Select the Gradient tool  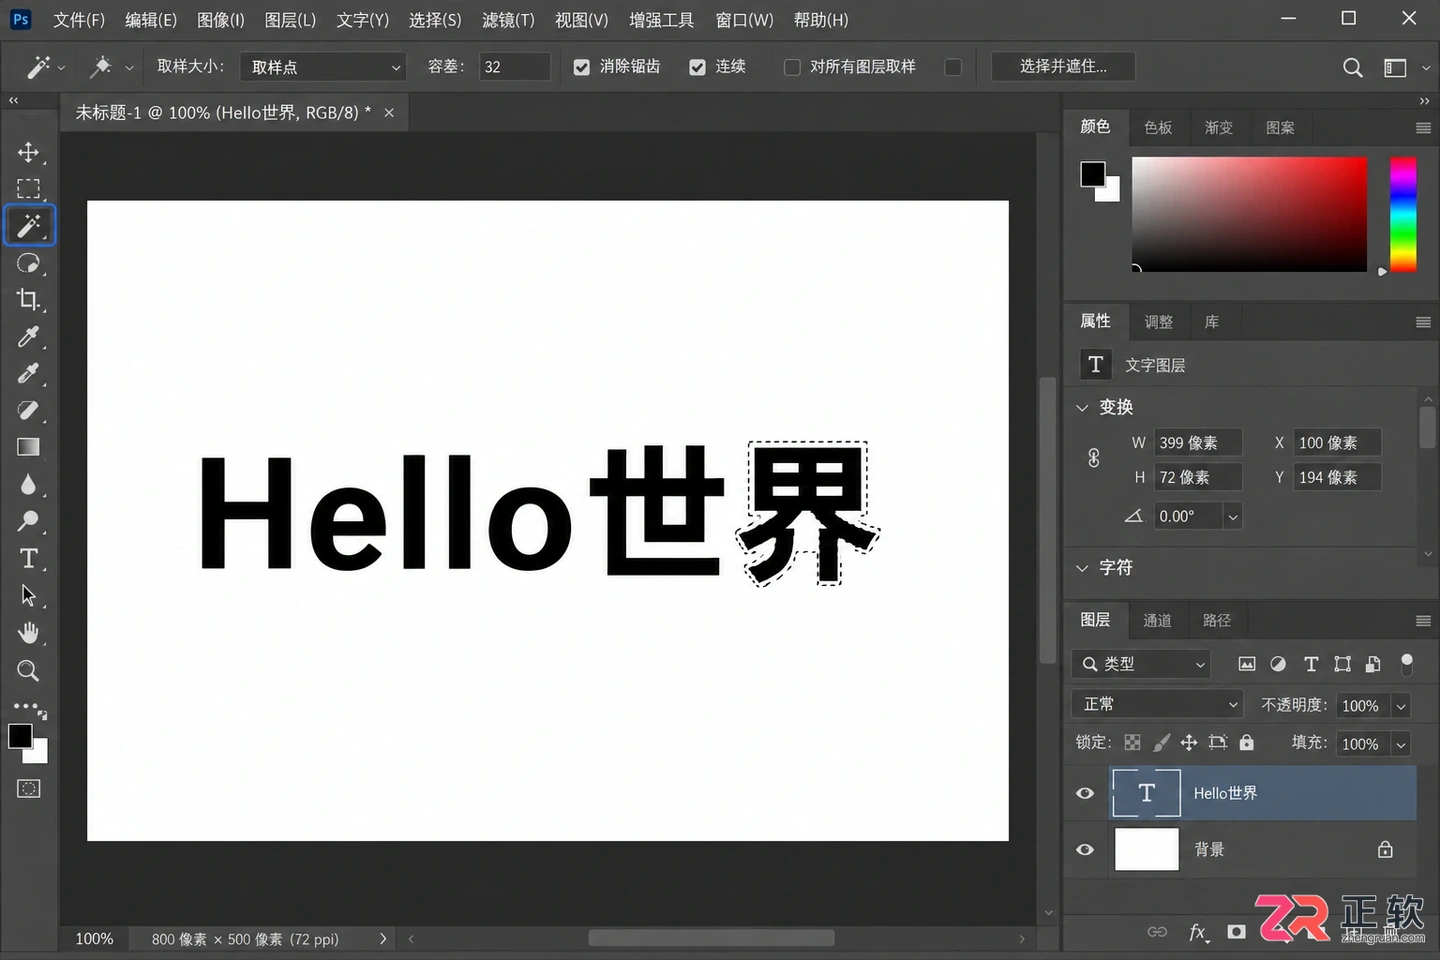tap(28, 447)
